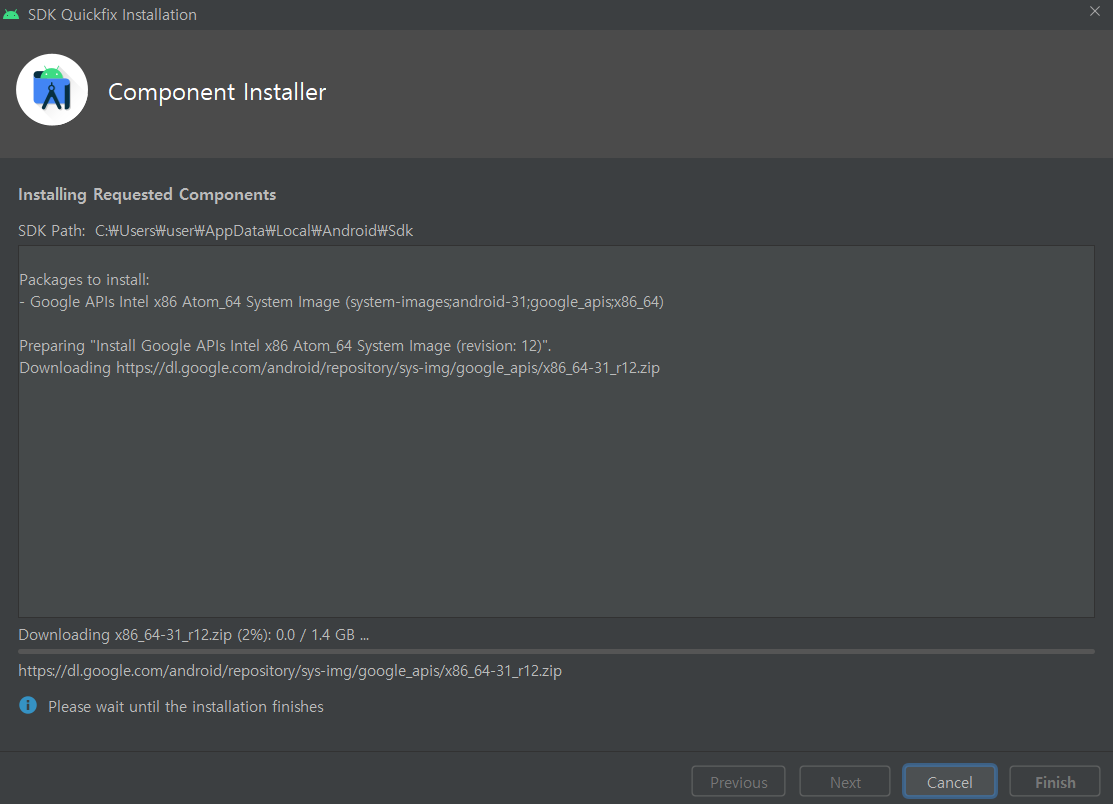
Task: Click the Android Studio logo icon
Action: (x=52, y=90)
